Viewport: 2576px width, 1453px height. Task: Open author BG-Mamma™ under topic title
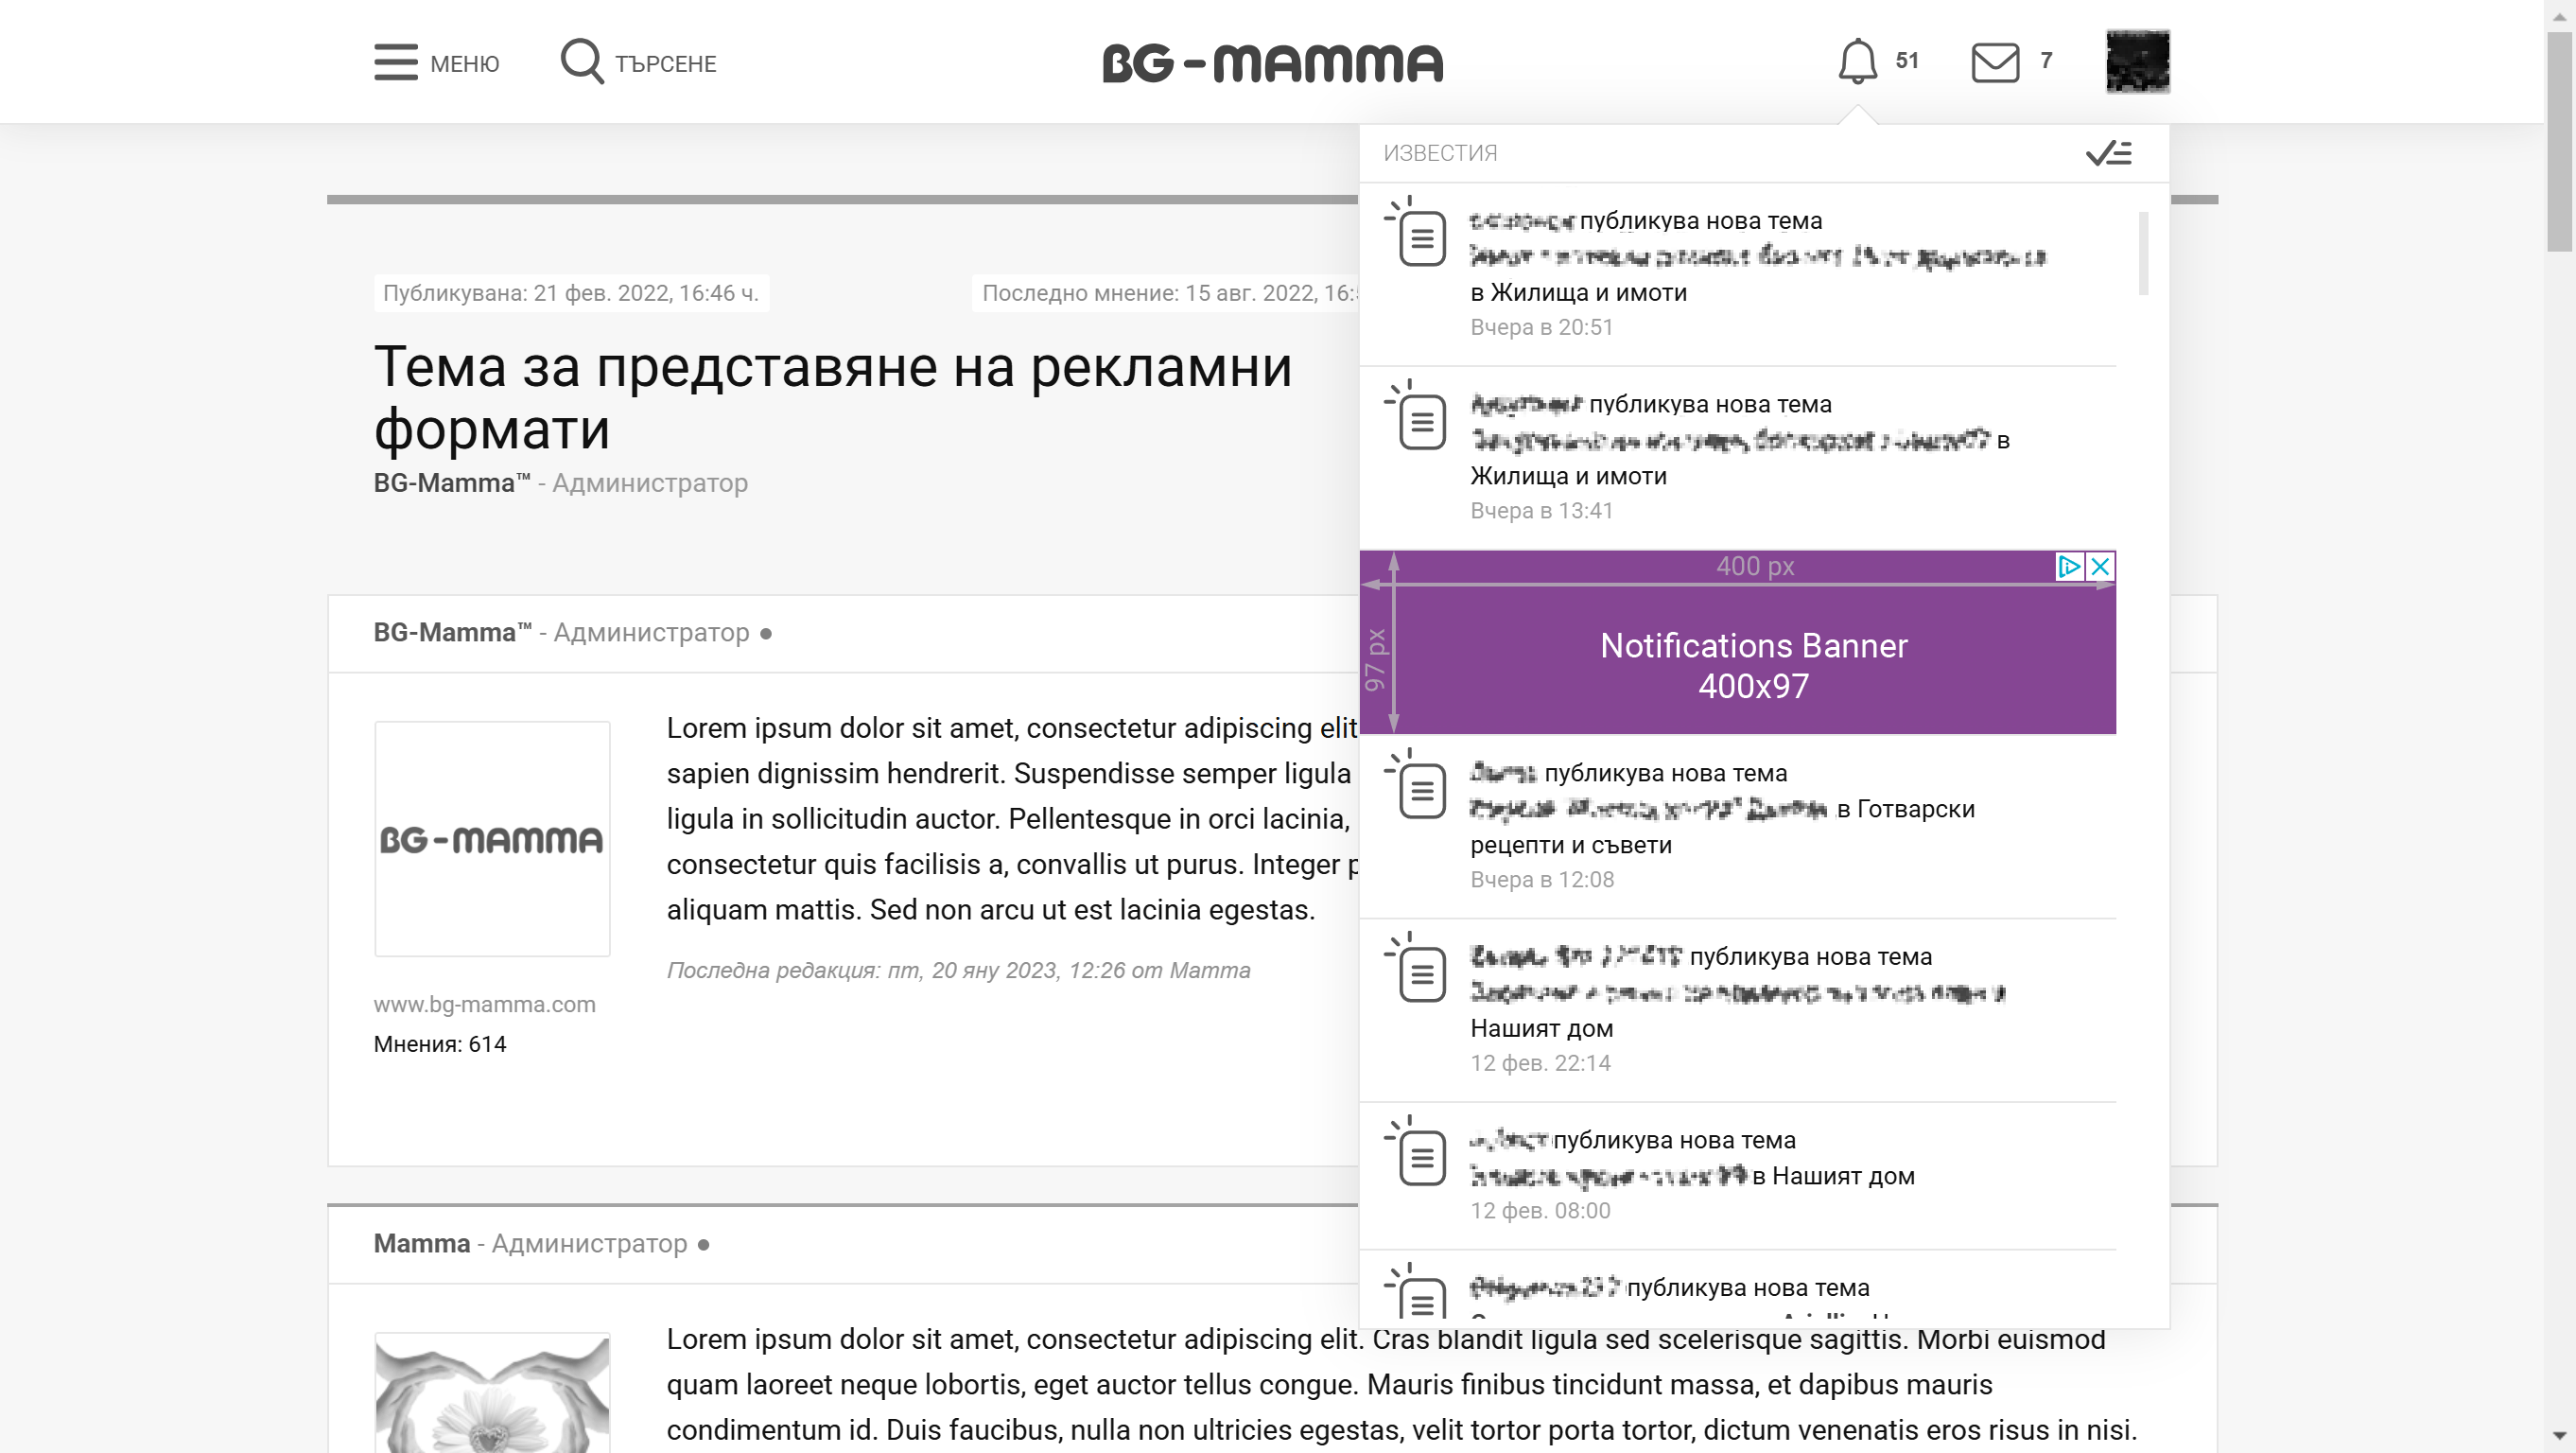tap(451, 483)
